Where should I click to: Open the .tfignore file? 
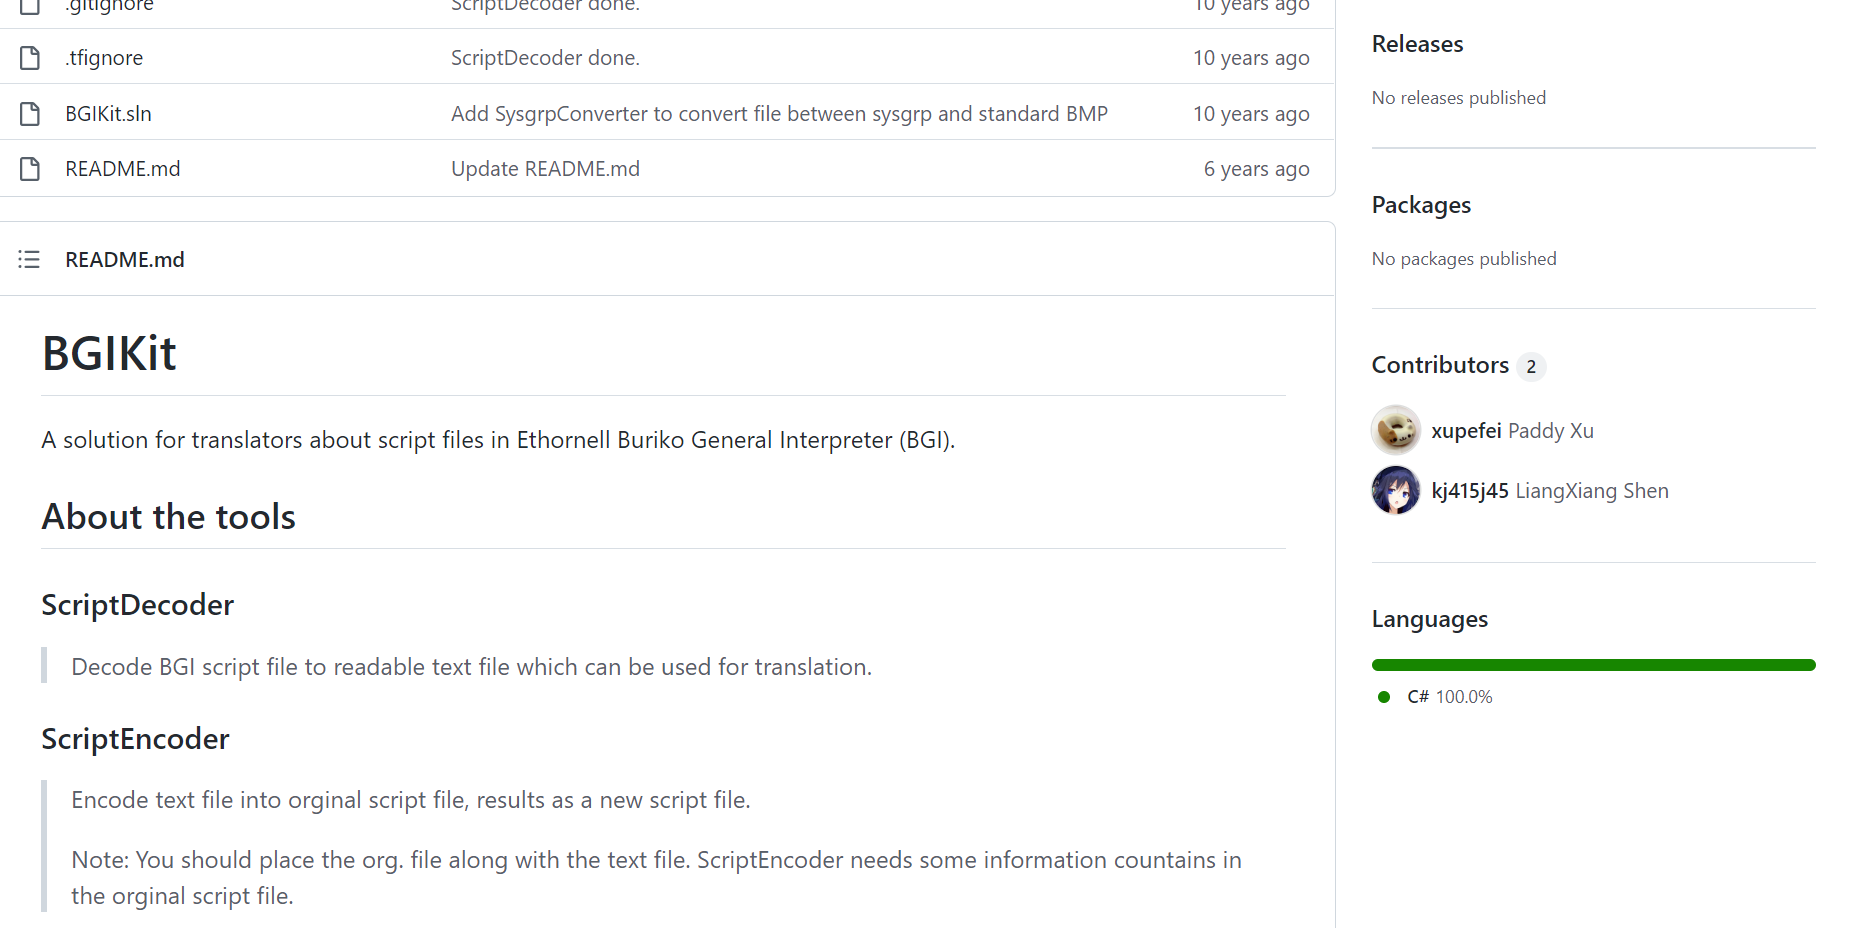[104, 58]
